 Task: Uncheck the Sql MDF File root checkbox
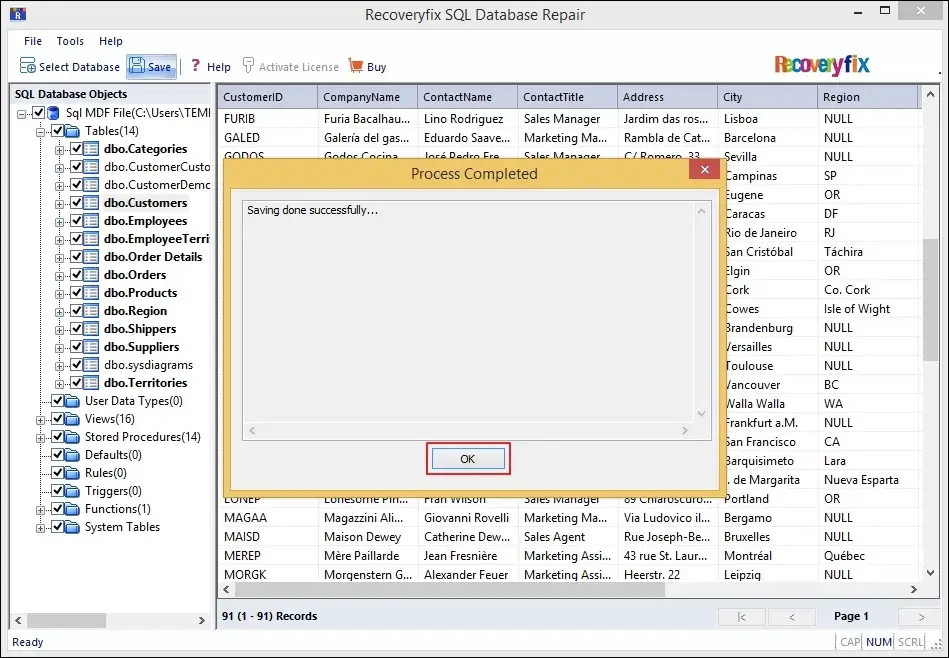pos(39,113)
